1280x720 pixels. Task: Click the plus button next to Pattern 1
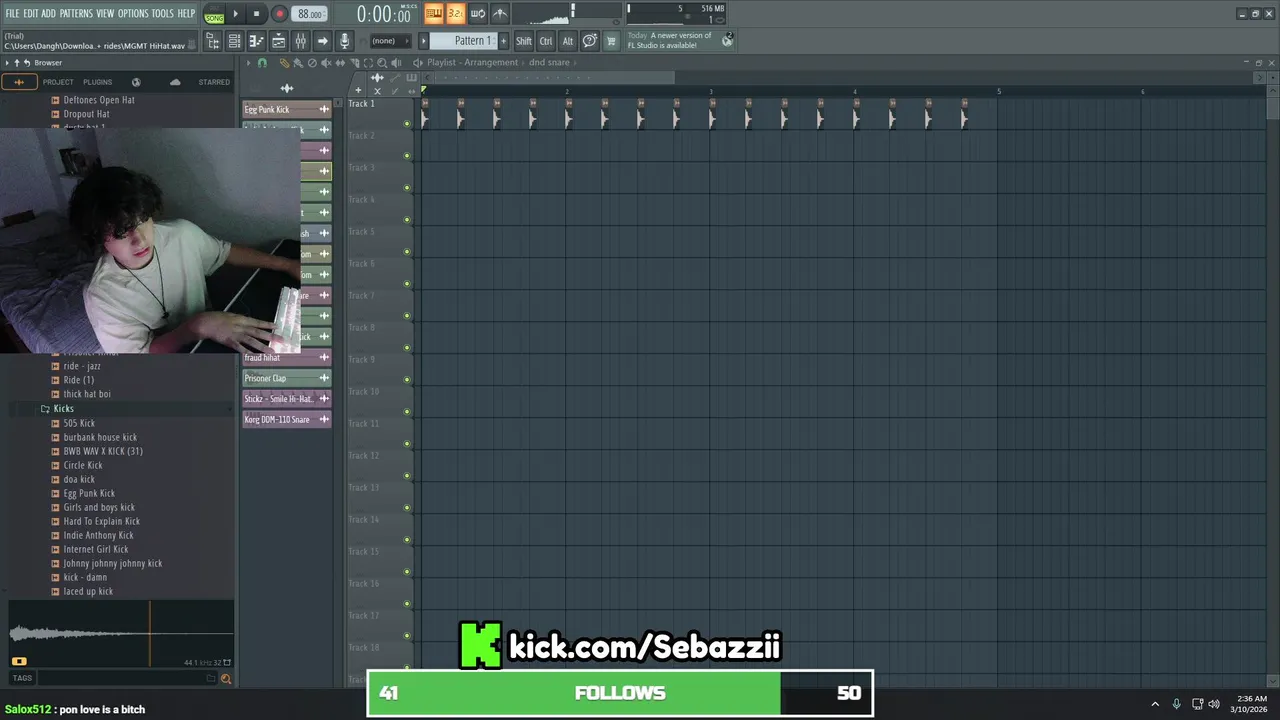(503, 41)
